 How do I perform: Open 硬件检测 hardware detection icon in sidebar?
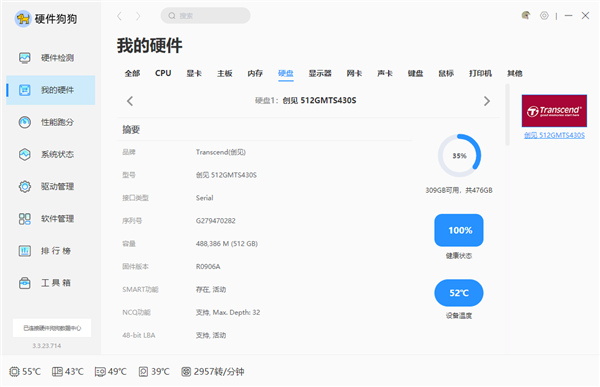coord(25,58)
